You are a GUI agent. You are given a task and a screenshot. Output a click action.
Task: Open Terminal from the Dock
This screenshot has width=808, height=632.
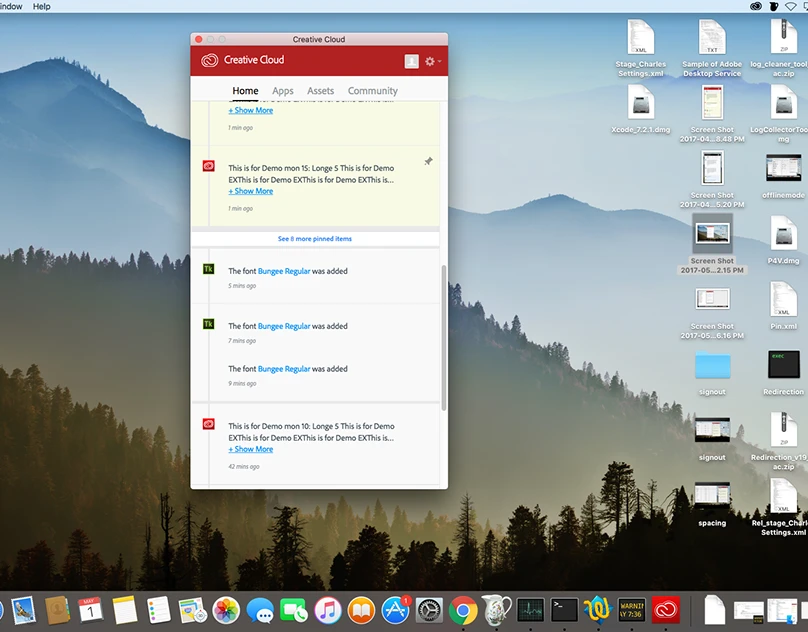564,609
